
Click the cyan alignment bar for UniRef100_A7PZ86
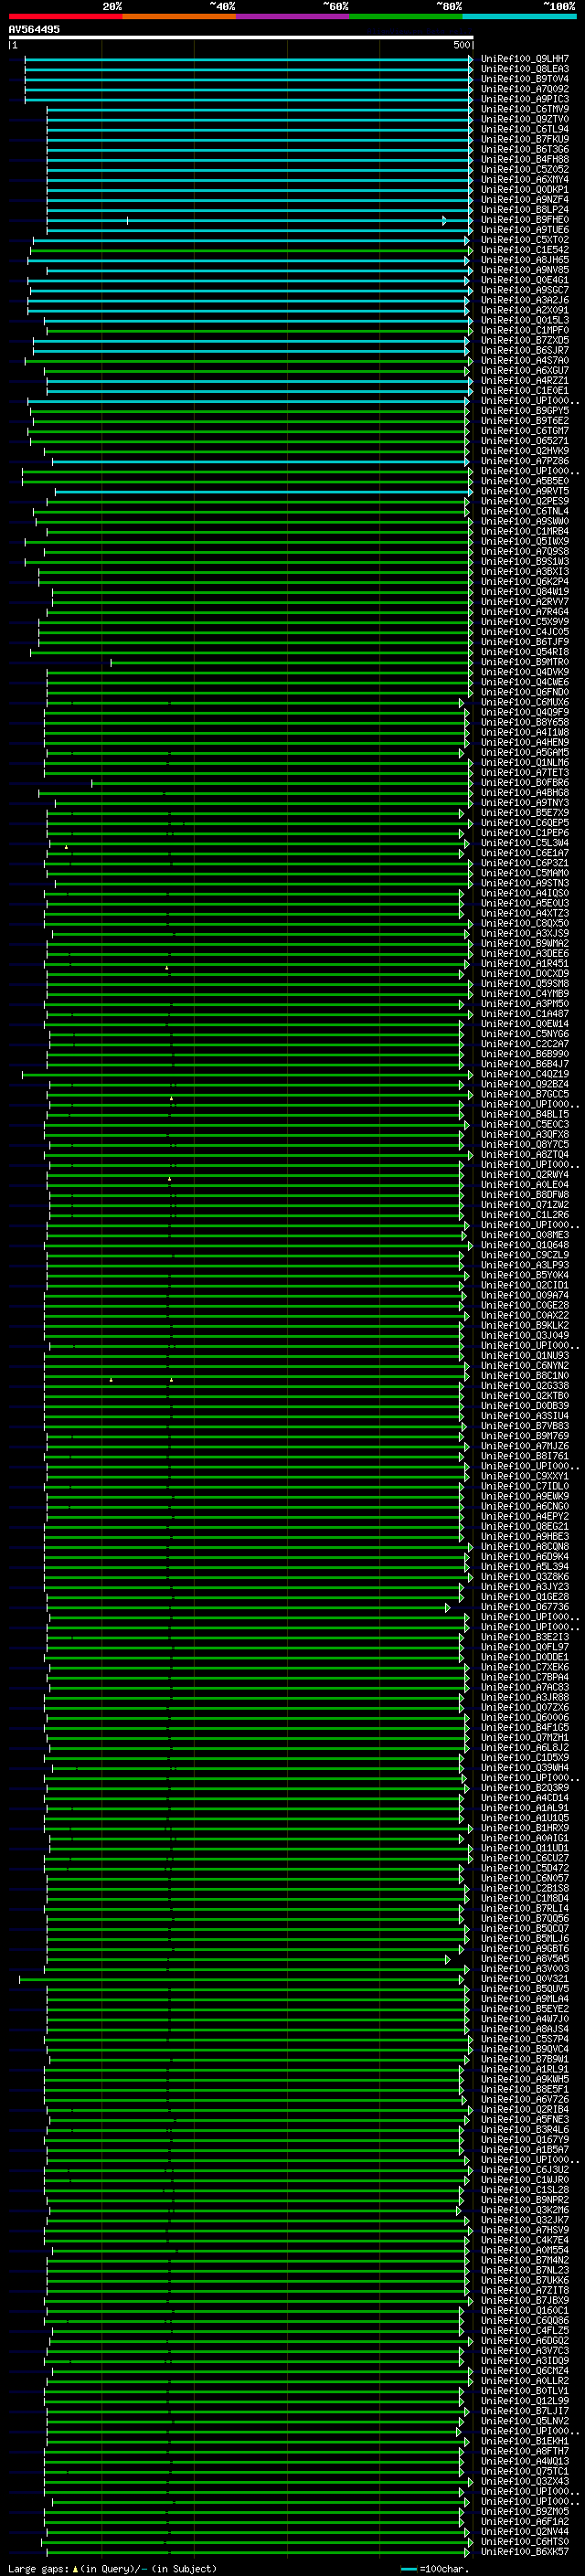[x=261, y=461]
